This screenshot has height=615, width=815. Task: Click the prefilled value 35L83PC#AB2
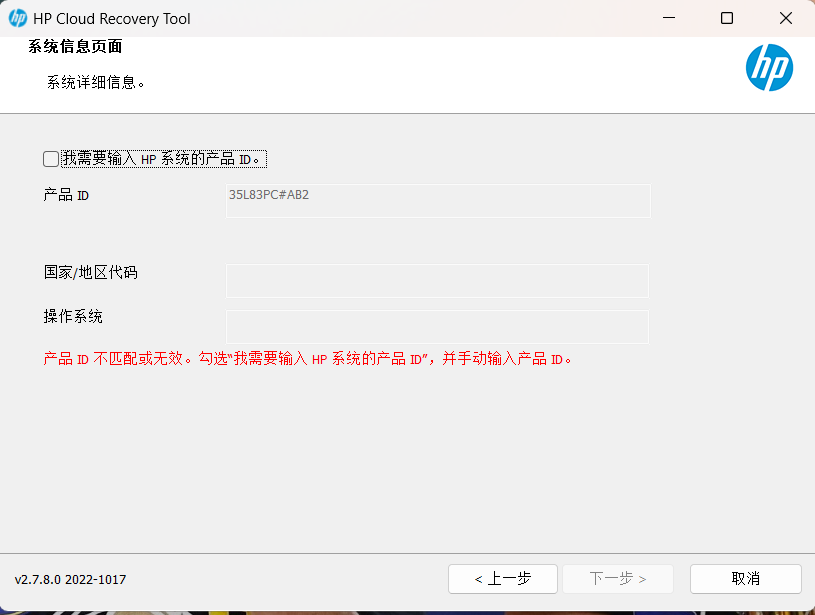(x=268, y=195)
